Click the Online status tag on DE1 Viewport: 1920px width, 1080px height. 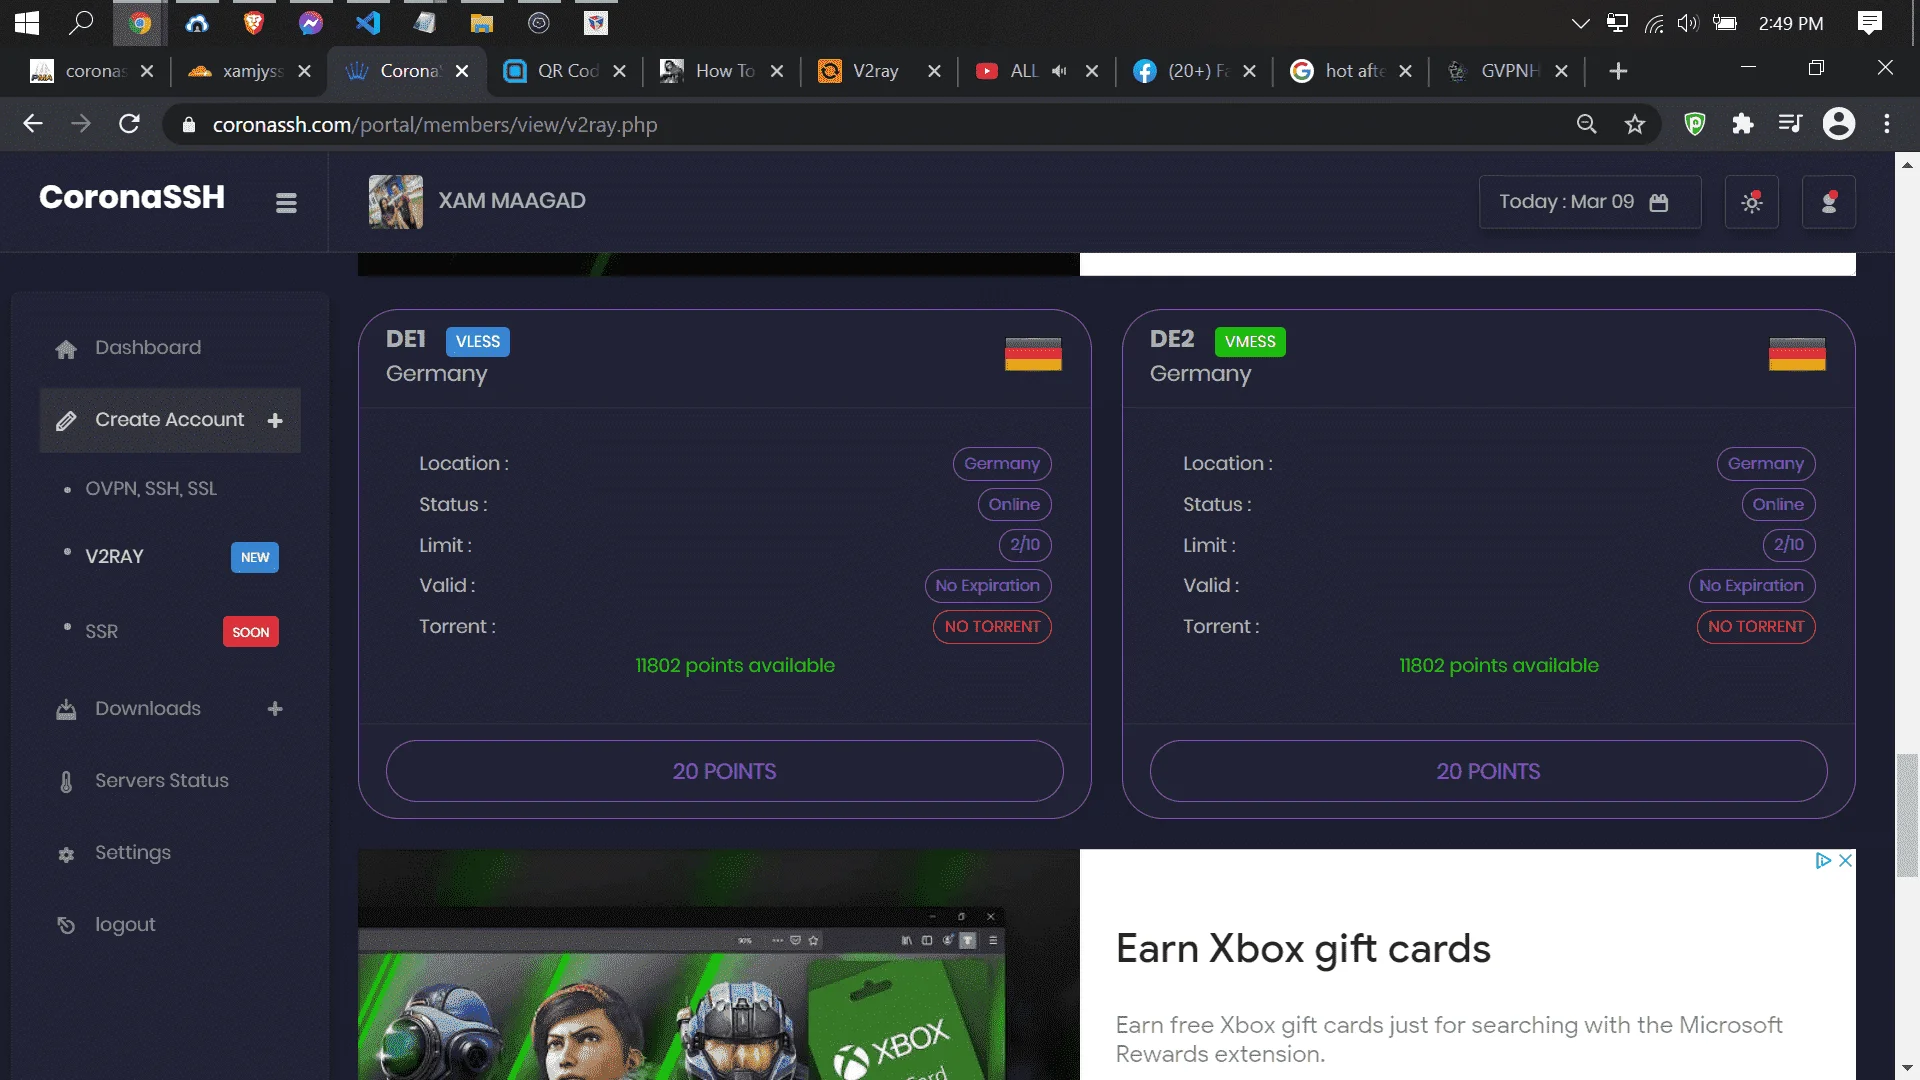point(1014,505)
